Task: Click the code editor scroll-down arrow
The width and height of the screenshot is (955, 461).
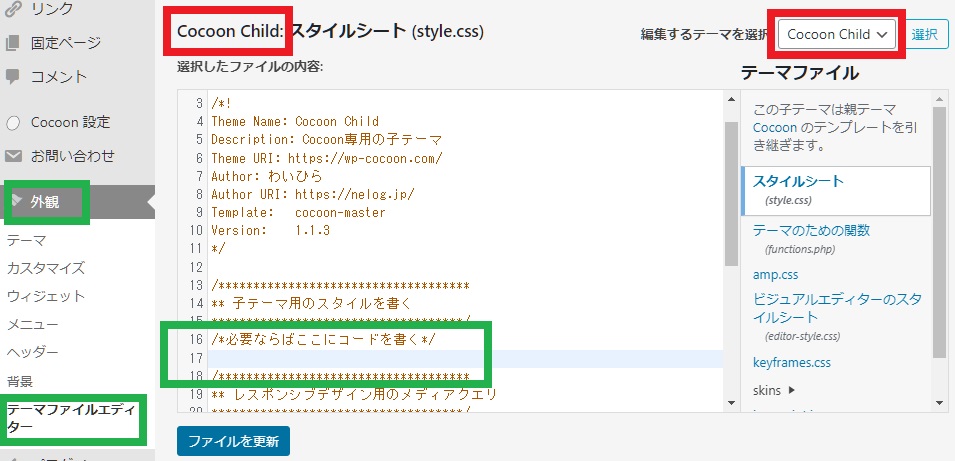Action: click(731, 403)
